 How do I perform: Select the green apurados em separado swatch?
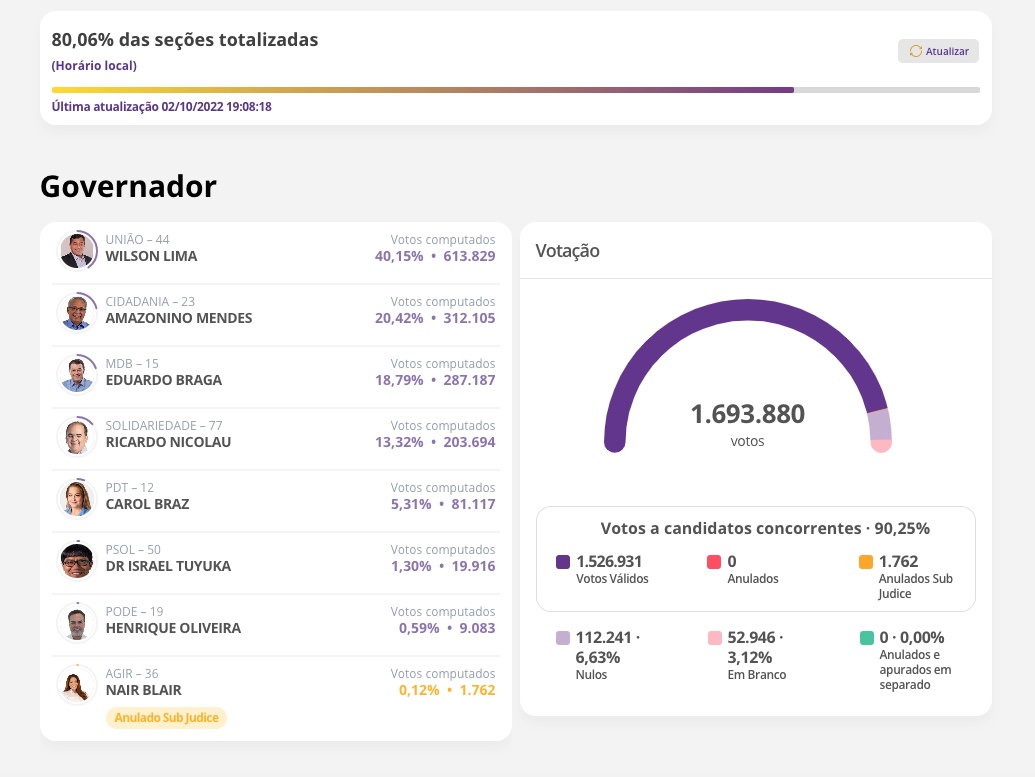pyautogui.click(x=867, y=638)
